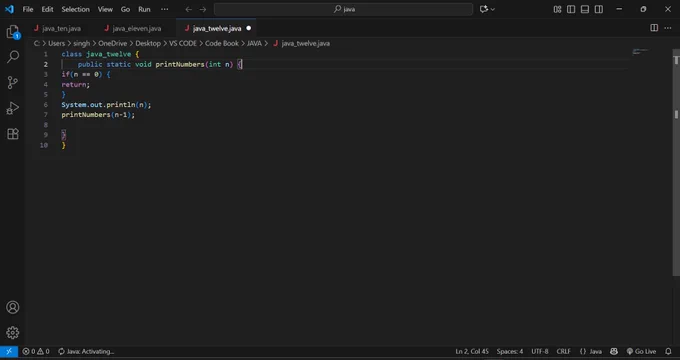
Task: Open the Search view in activity bar
Action: tap(13, 57)
